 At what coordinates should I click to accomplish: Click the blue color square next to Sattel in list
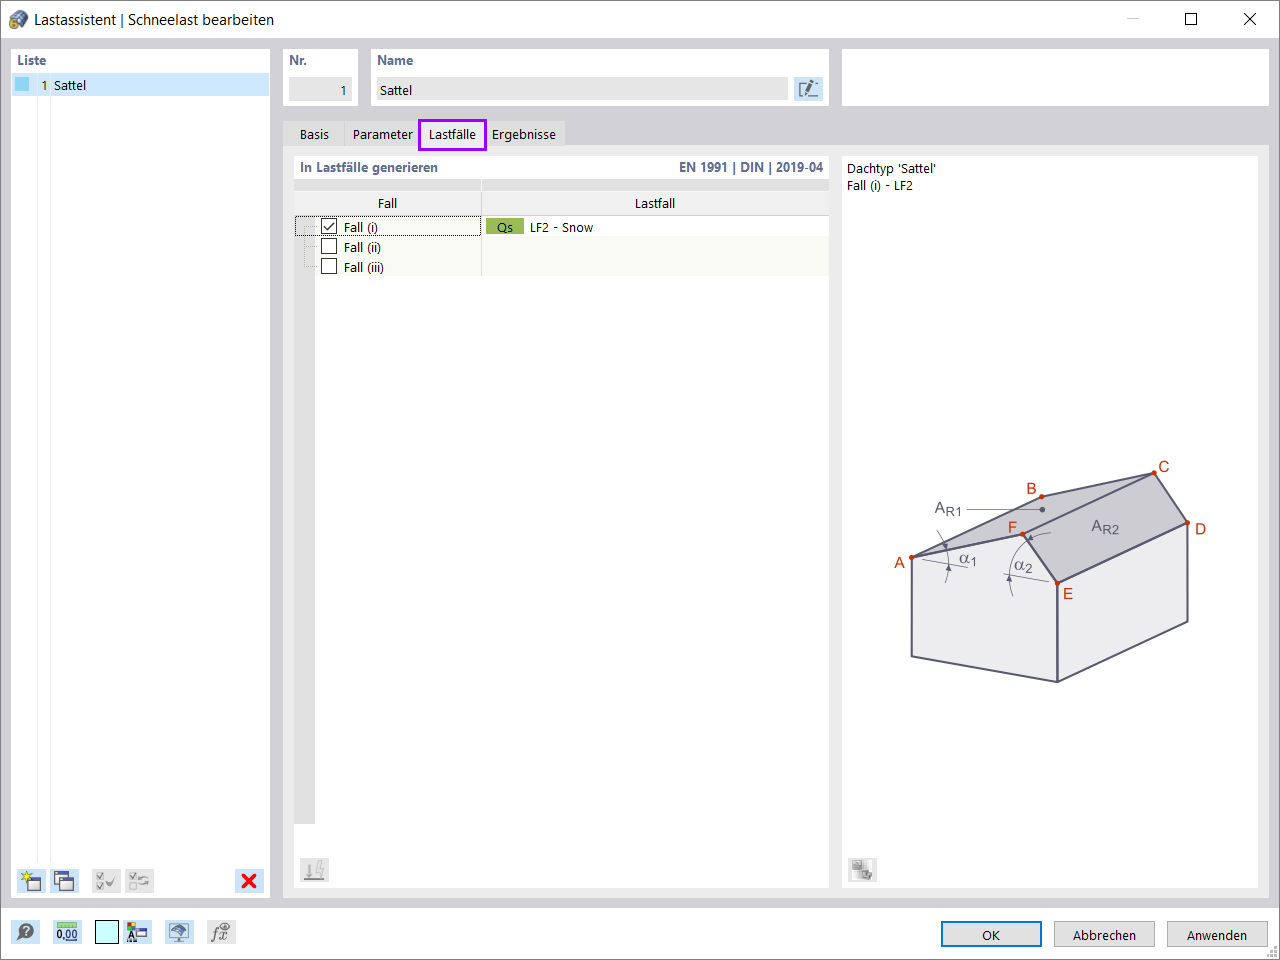[x=22, y=85]
